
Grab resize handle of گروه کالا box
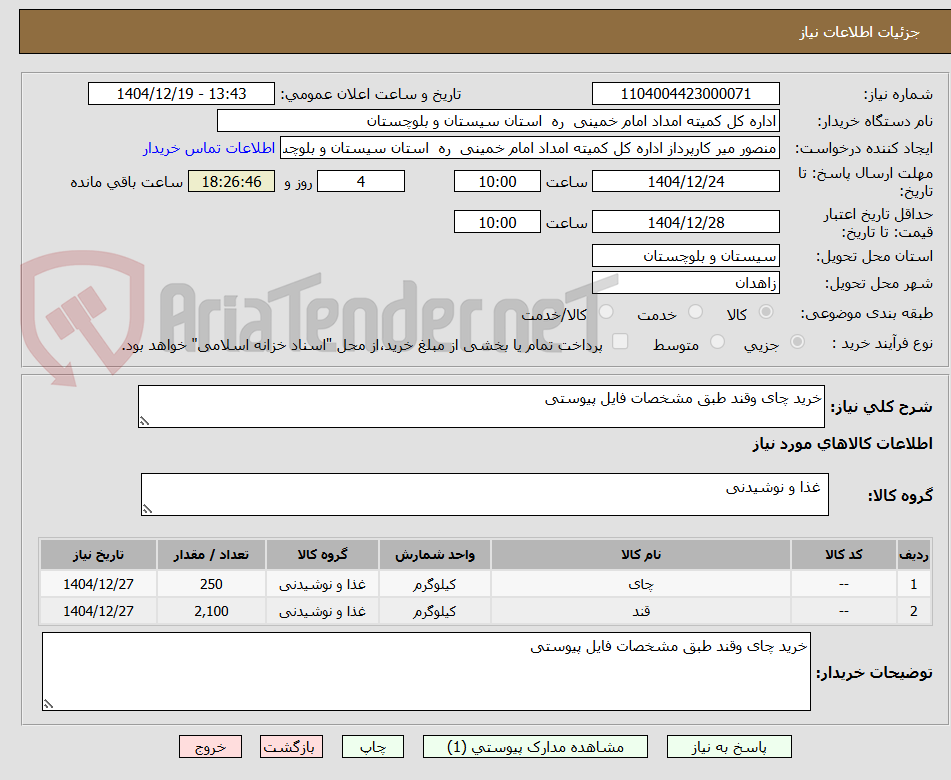click(x=147, y=509)
